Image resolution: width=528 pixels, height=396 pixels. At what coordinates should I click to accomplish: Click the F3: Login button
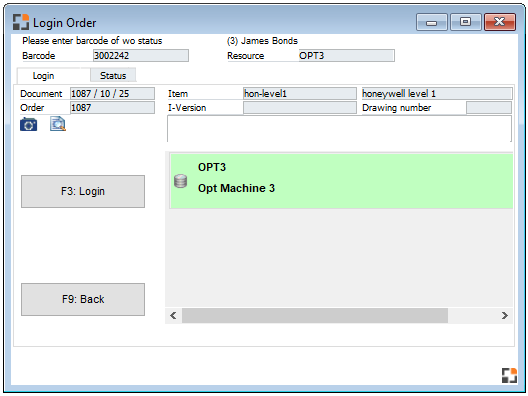pyautogui.click(x=83, y=191)
